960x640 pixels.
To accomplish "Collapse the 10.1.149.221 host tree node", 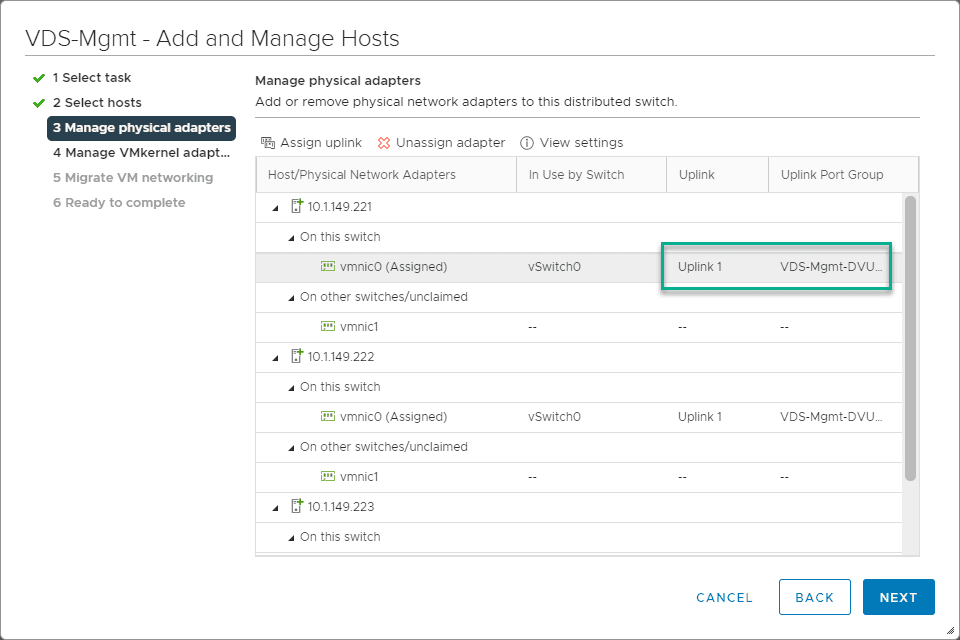I will 276,208.
